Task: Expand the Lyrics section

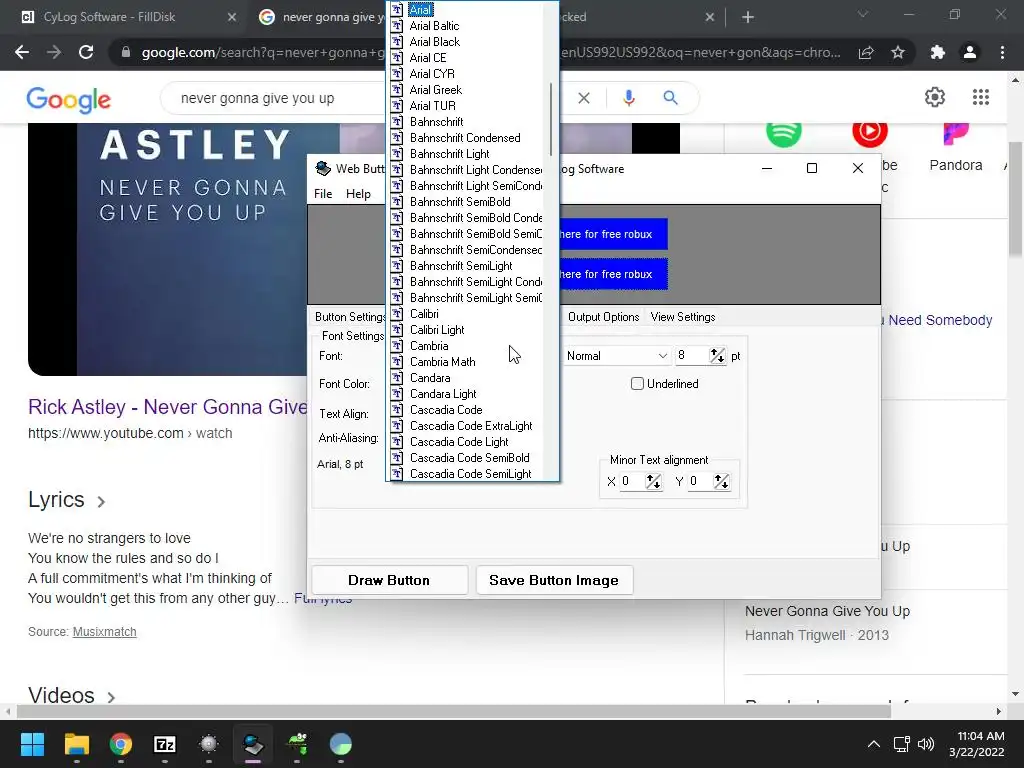Action: 67,500
